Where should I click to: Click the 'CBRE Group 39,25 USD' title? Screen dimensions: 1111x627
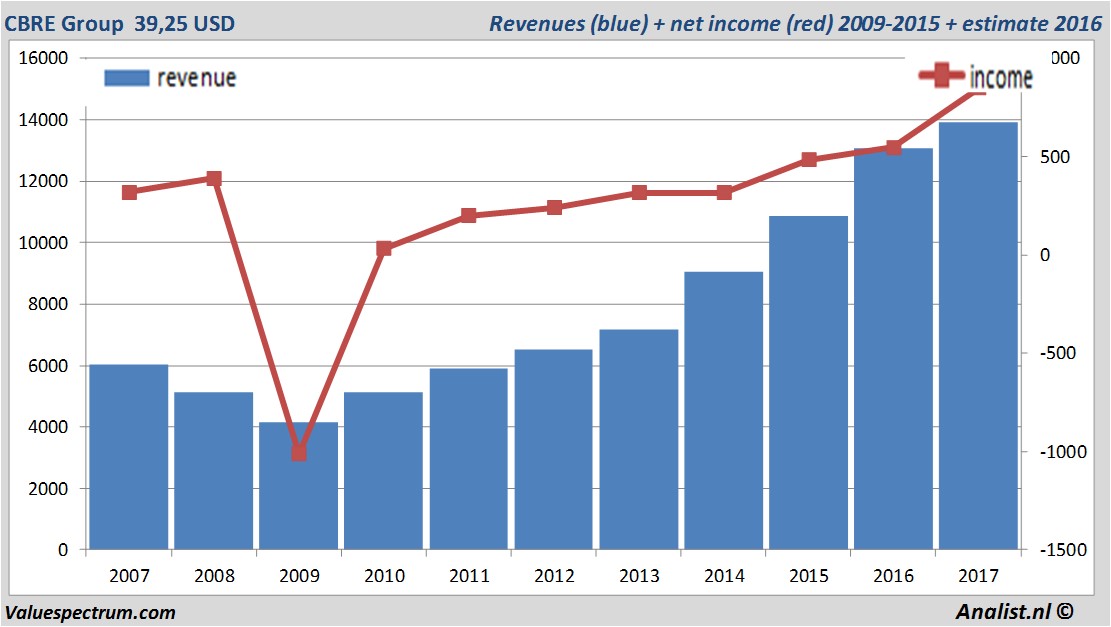click(120, 23)
